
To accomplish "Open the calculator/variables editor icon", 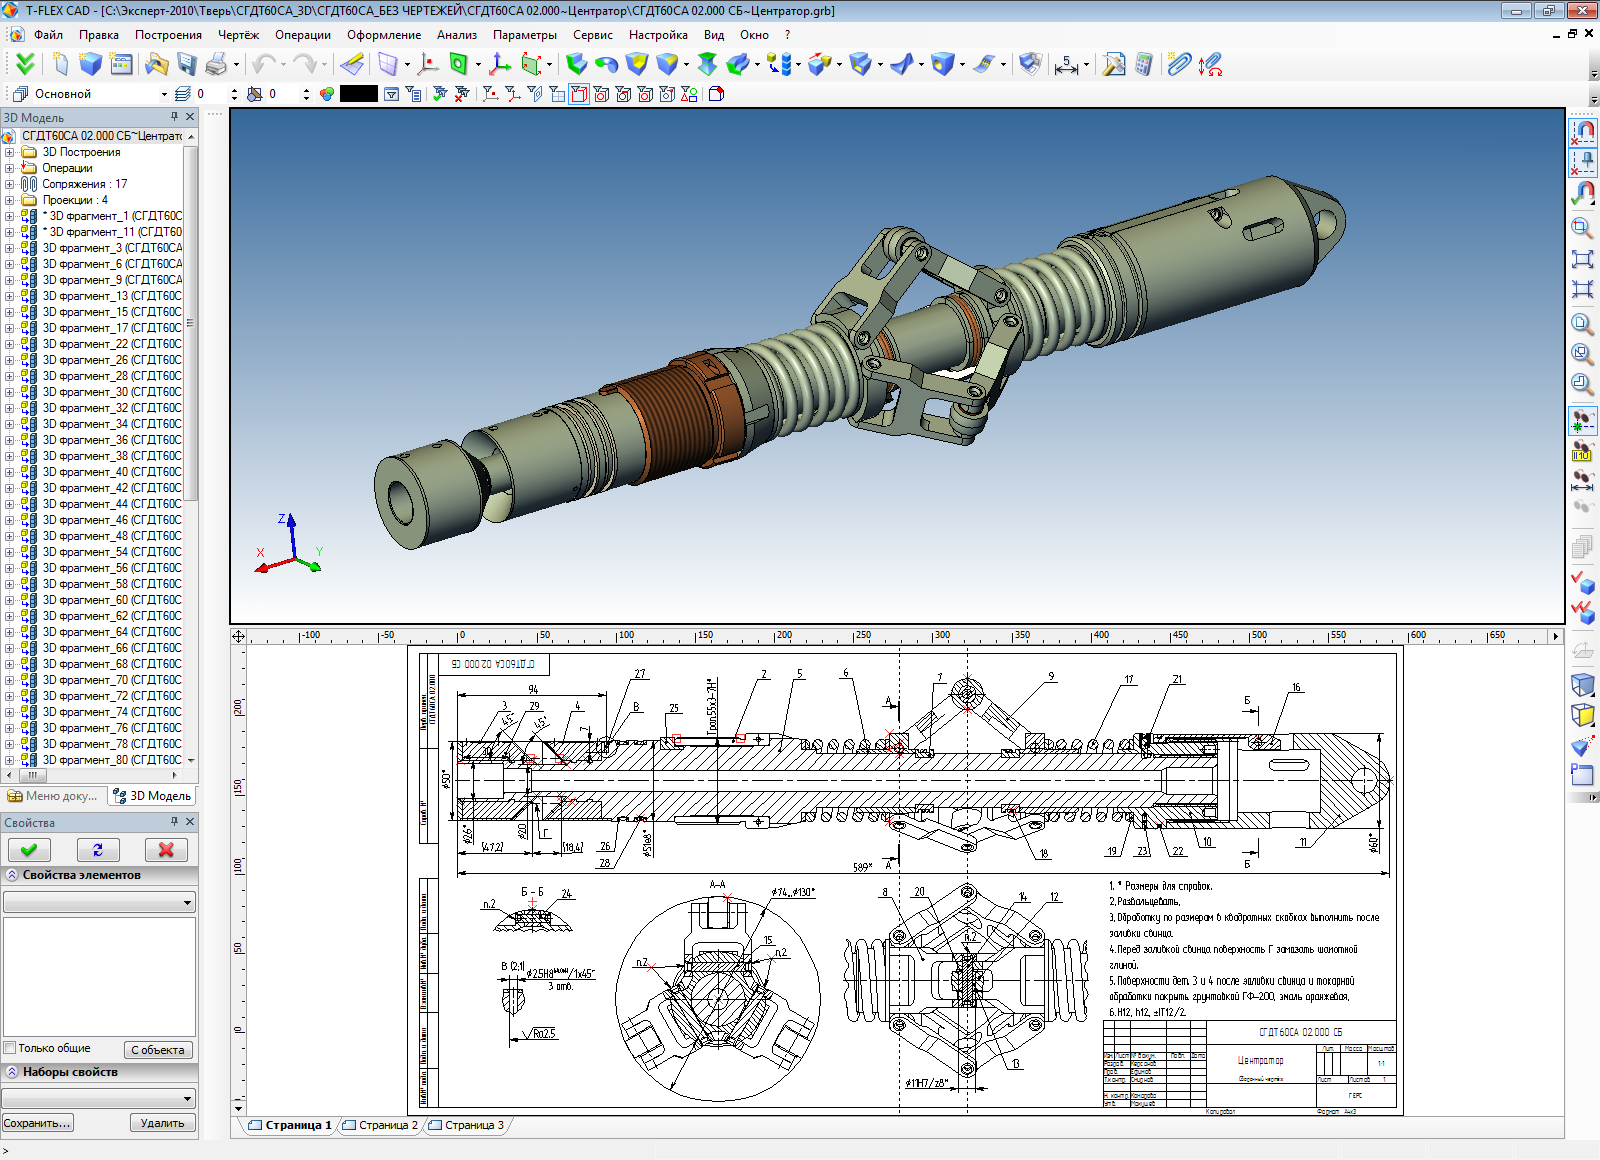I will (1143, 64).
